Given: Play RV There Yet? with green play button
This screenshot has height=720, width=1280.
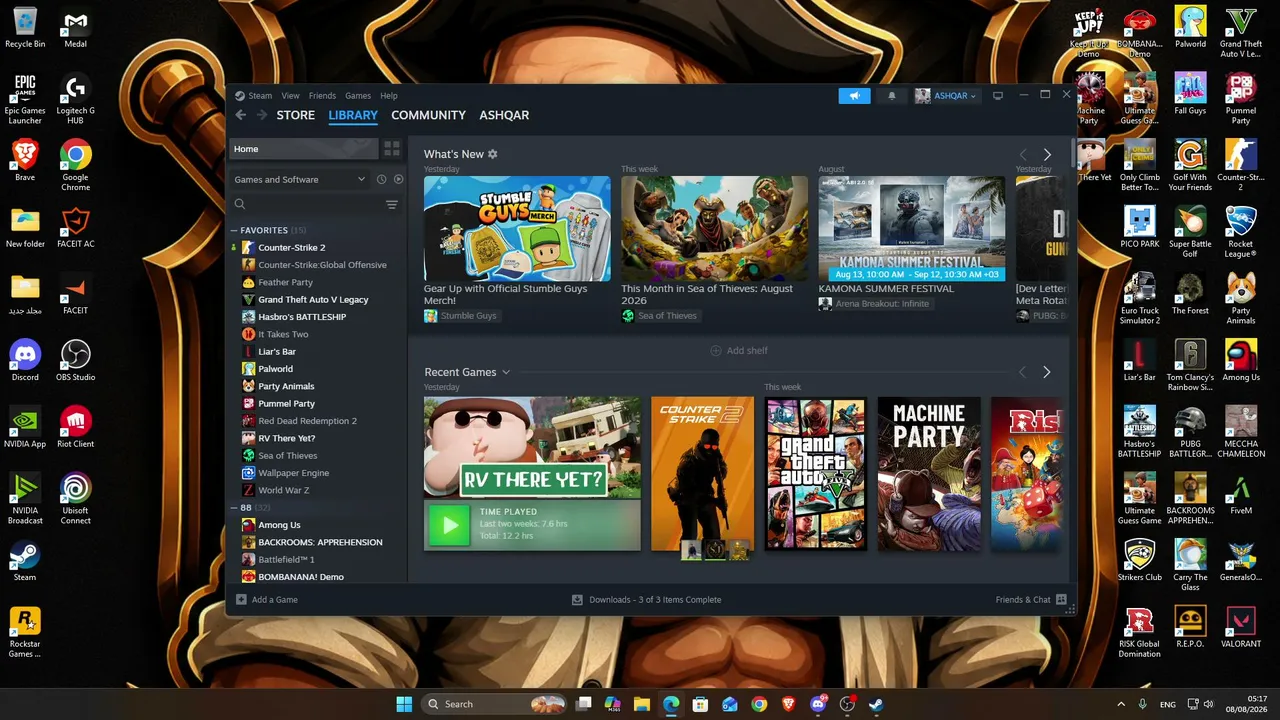Looking at the screenshot, I should 449,525.
